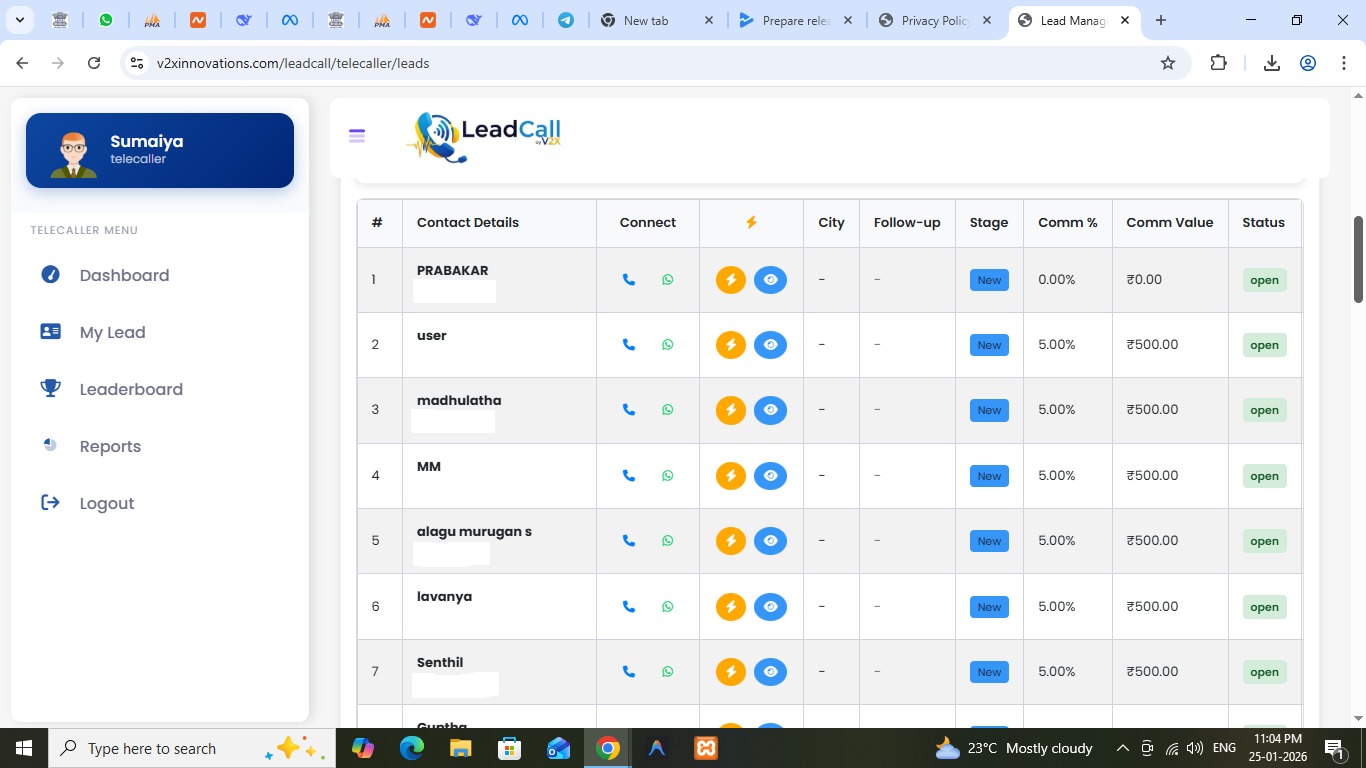The height and width of the screenshot is (768, 1366).
Task: Click the orange lightning action for madhulatha
Action: click(x=731, y=410)
